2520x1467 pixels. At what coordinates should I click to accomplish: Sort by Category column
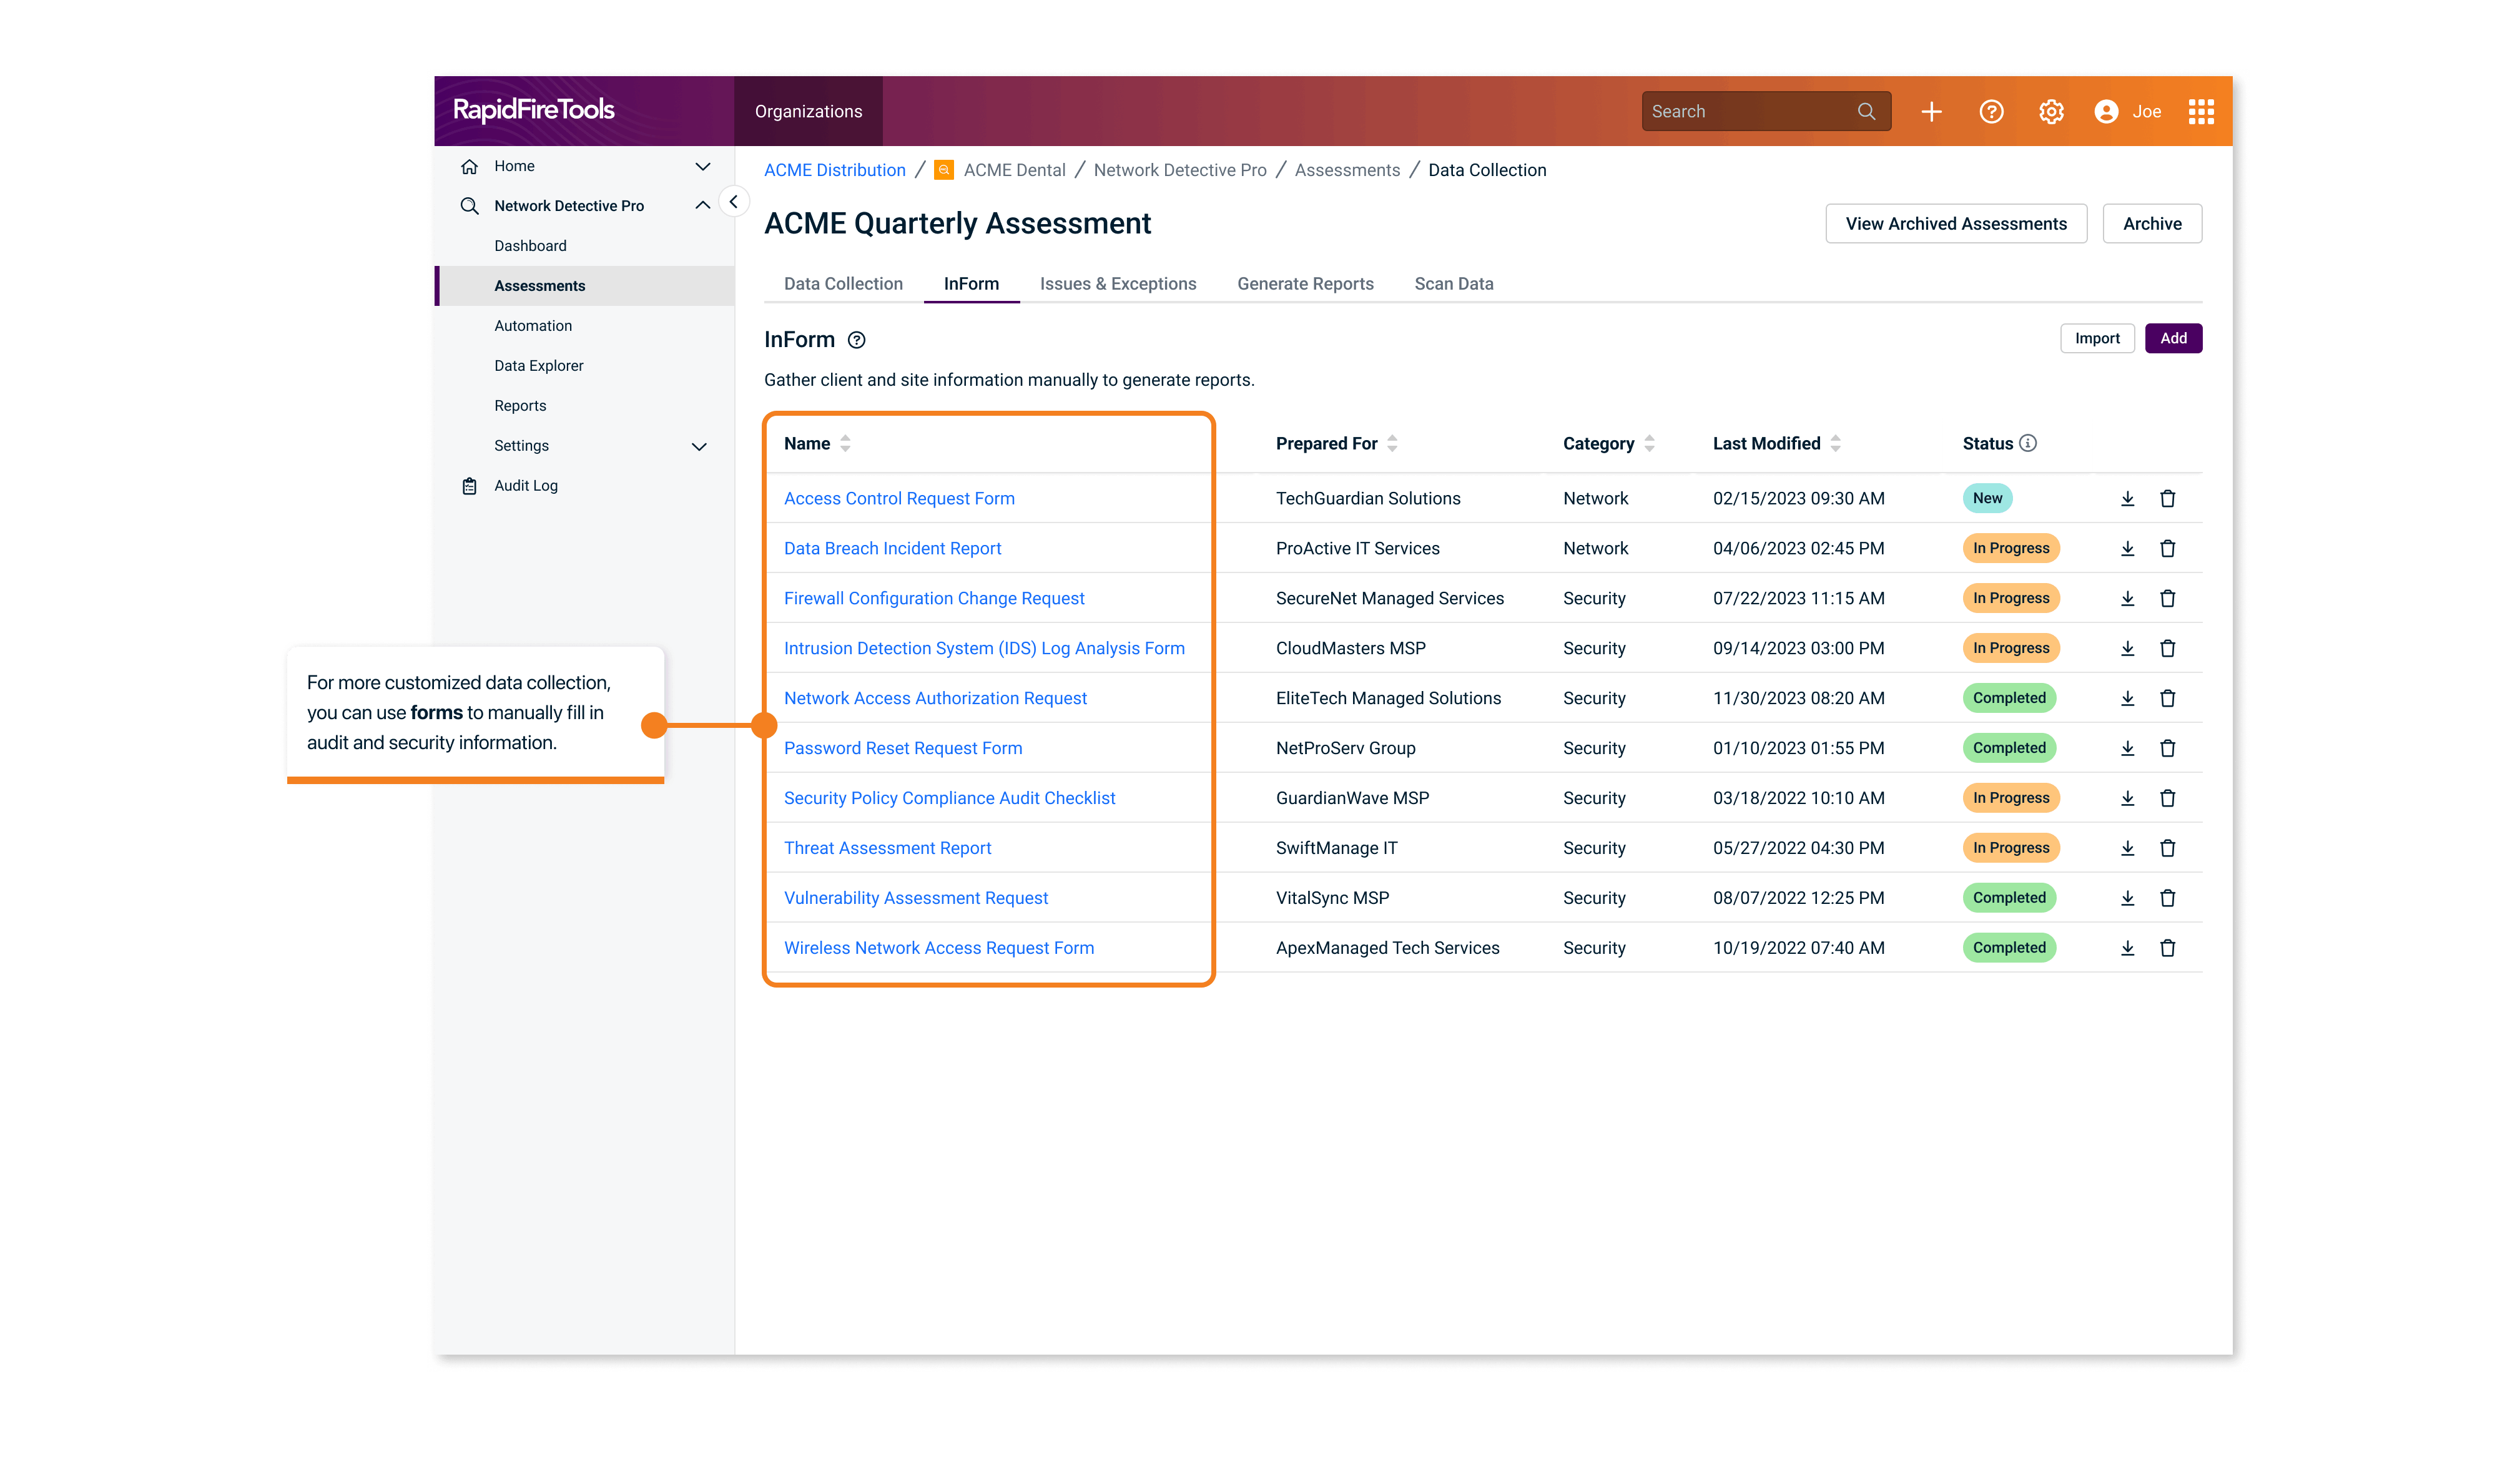click(1649, 443)
